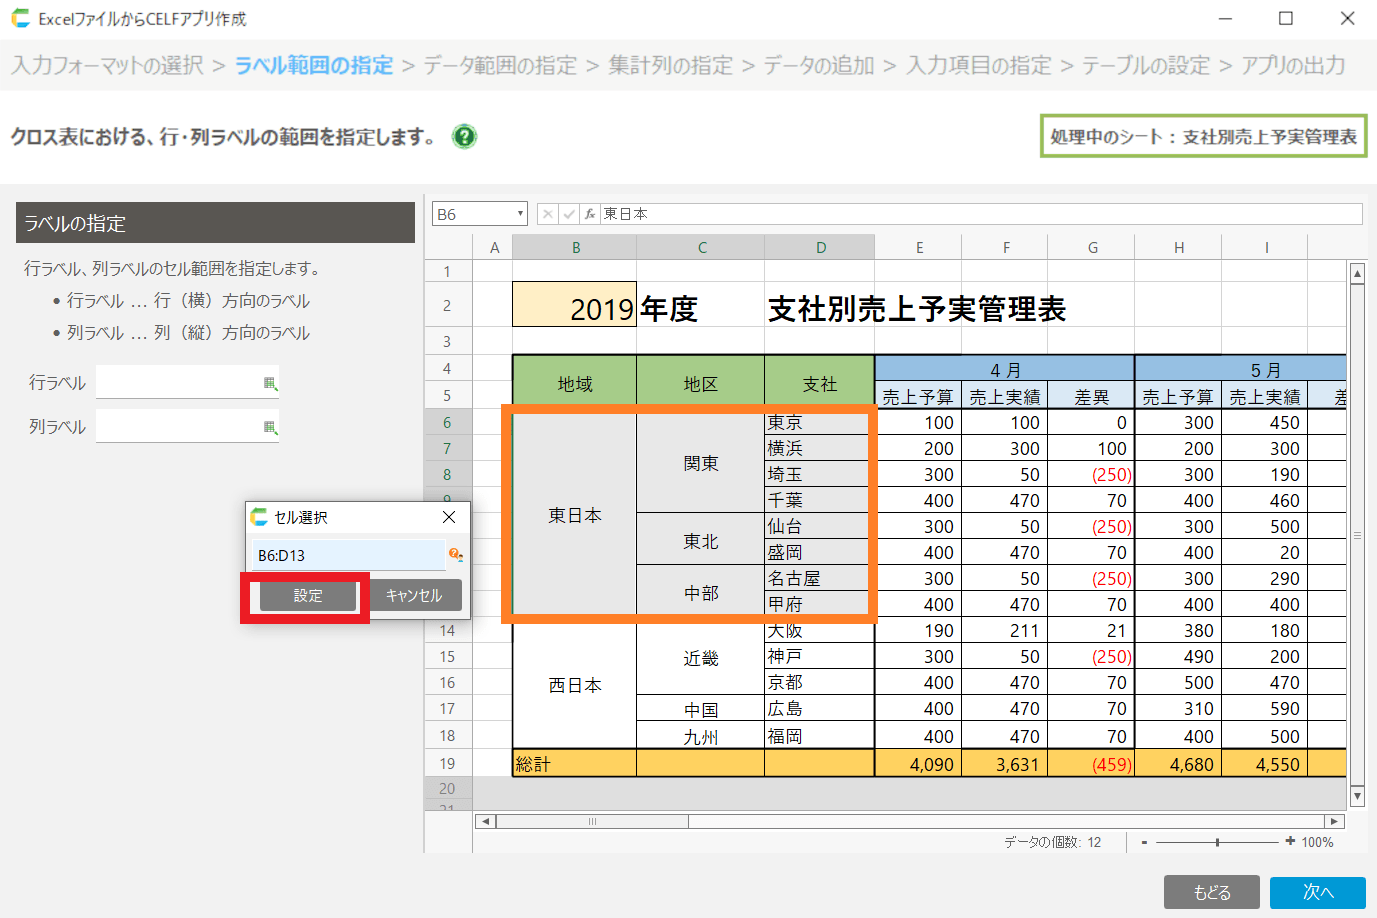Click the green help question-mark icon
The image size is (1377, 918).
click(464, 136)
